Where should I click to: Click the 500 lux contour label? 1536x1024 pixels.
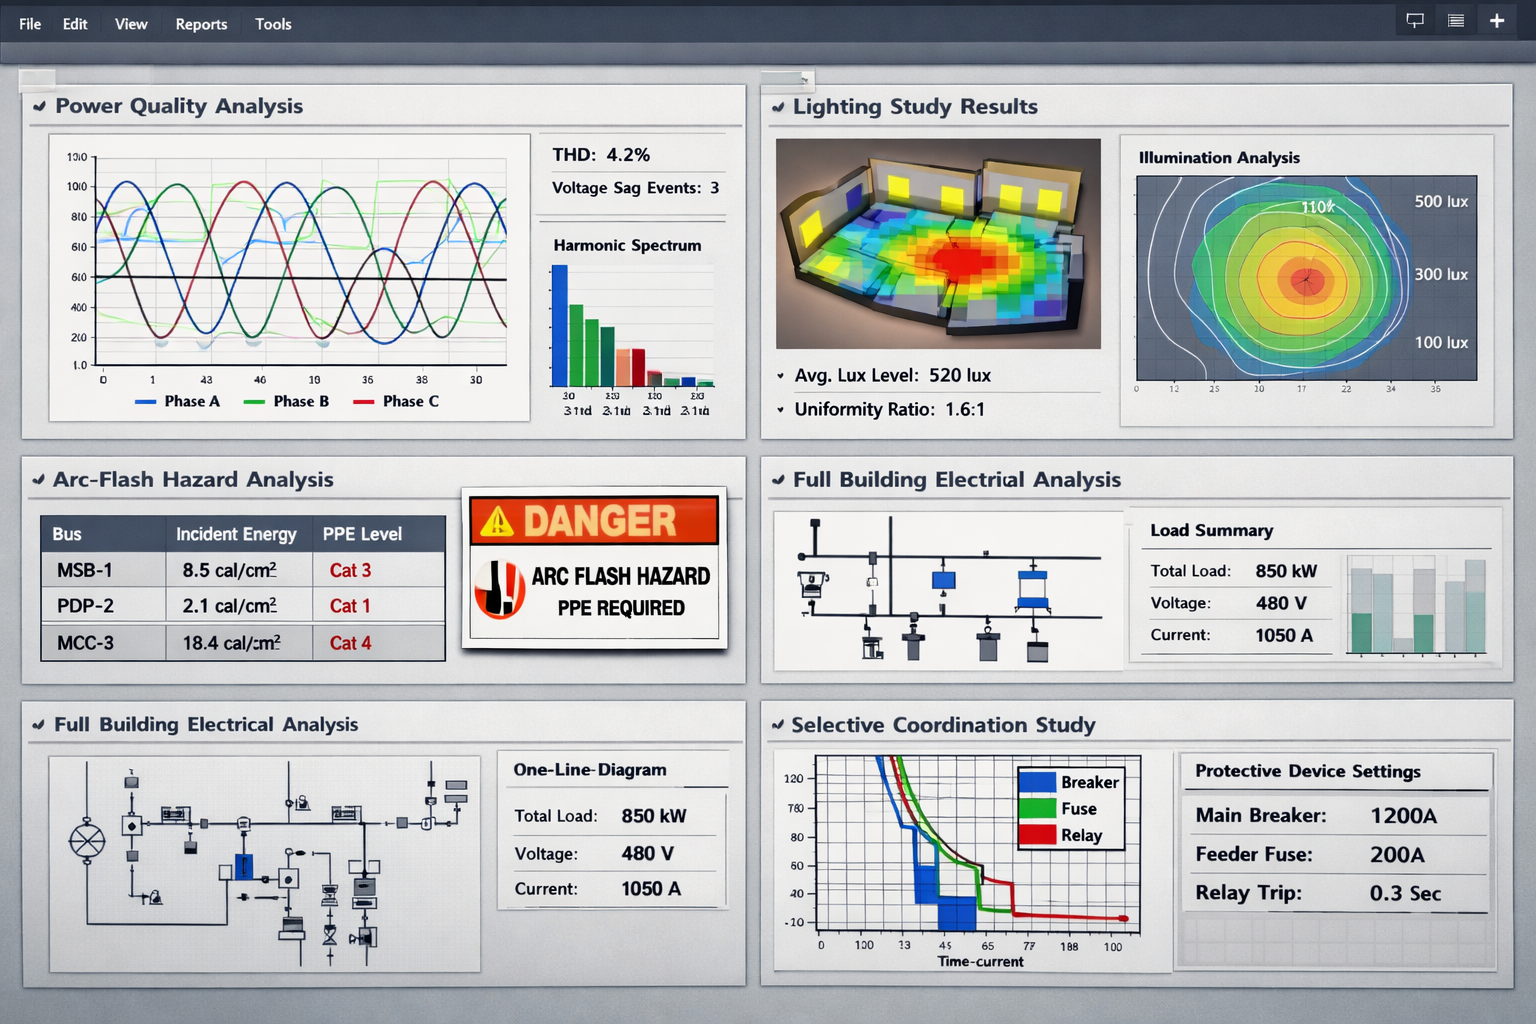click(x=1441, y=202)
